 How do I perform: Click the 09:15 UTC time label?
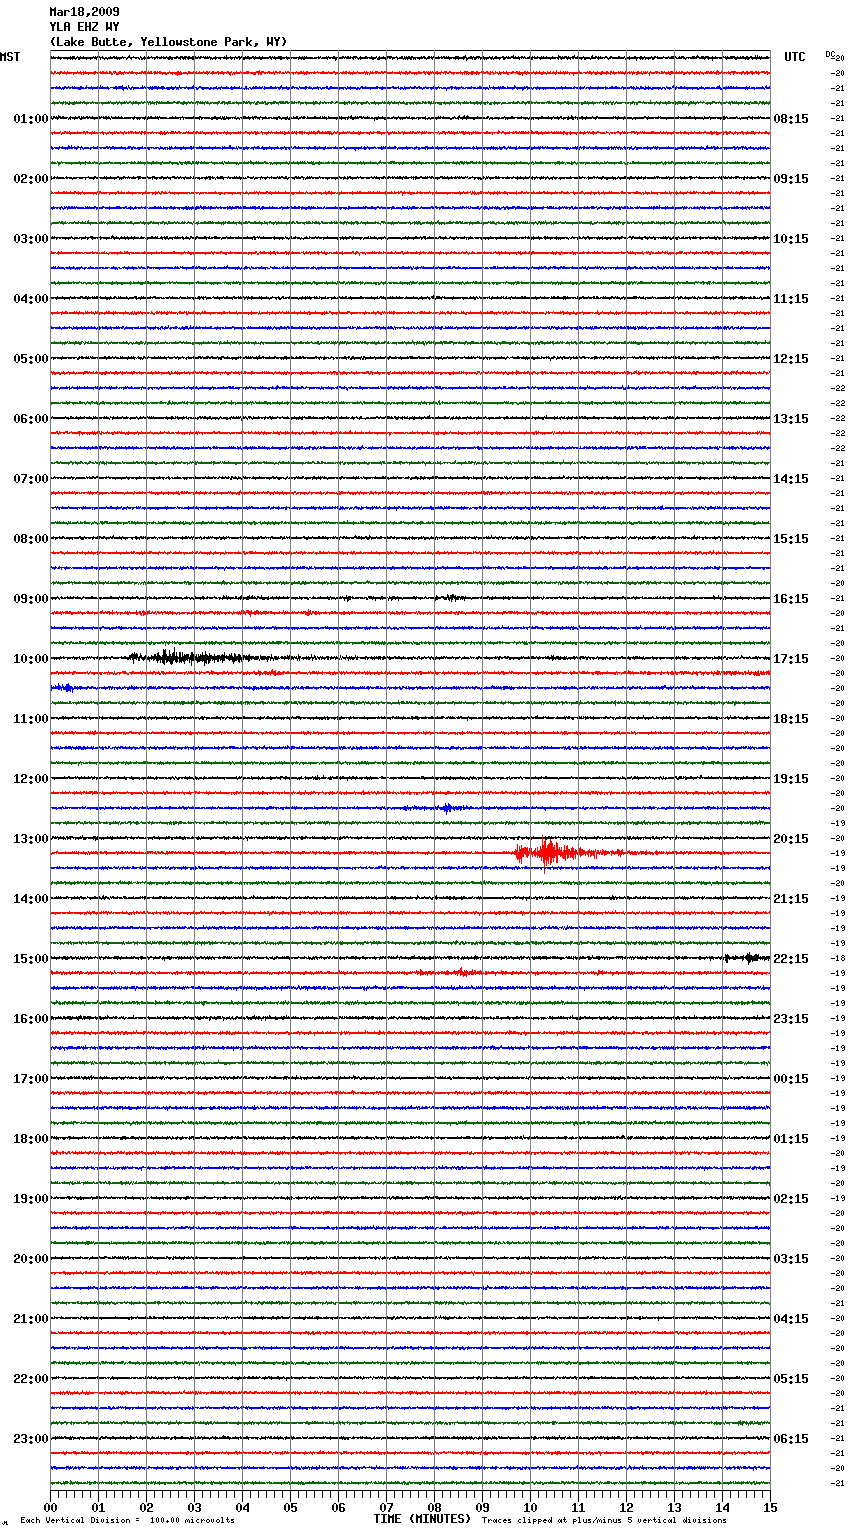coord(791,179)
